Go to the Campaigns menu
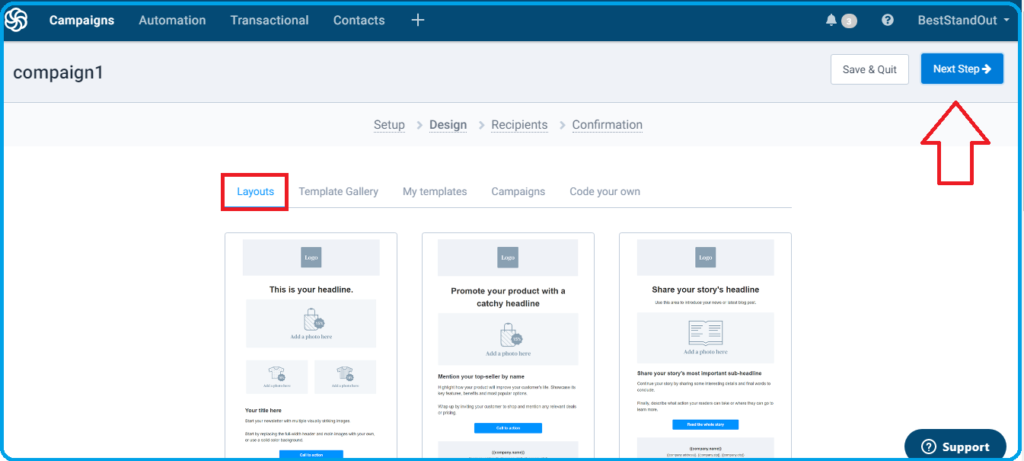 coord(82,20)
